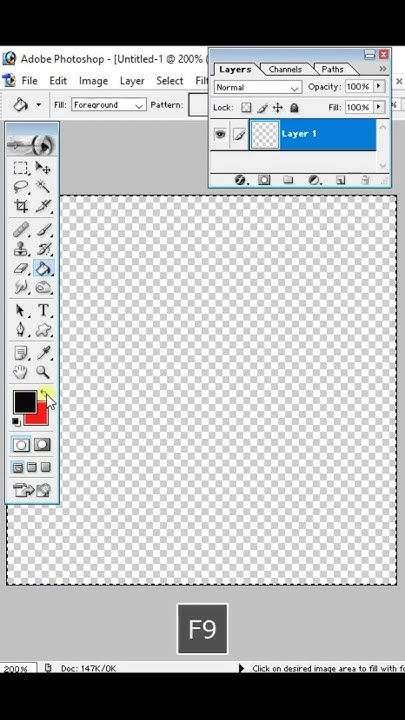Create a new layer set folder
405x720 pixels.
click(288, 180)
